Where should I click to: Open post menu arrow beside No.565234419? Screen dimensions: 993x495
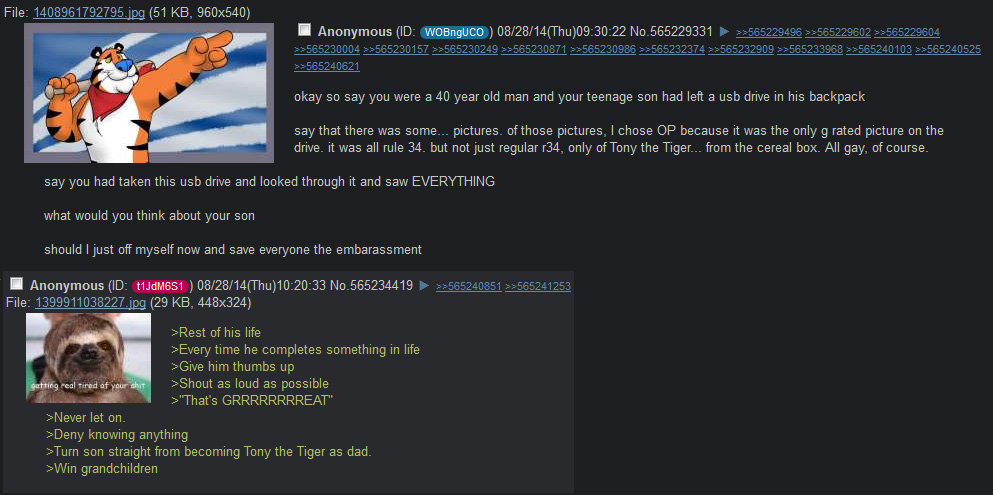tap(424, 285)
